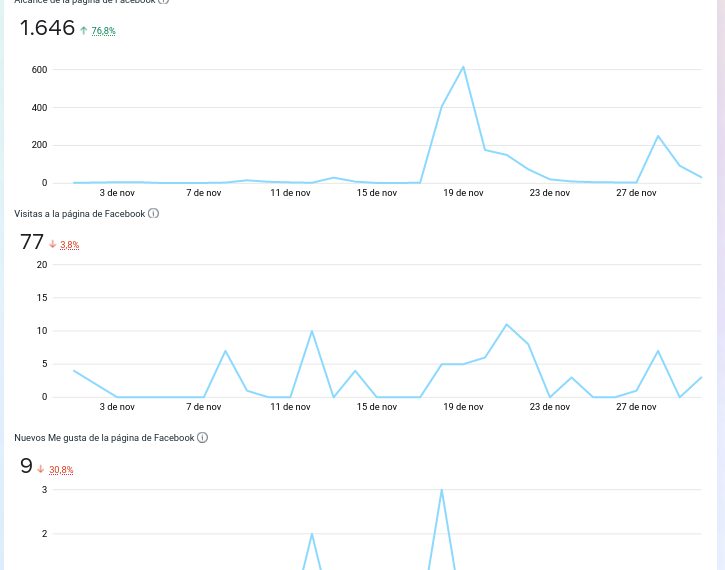Viewport: 725px width, 570px height.
Task: Select the reach total 1.646
Action: click(x=47, y=28)
